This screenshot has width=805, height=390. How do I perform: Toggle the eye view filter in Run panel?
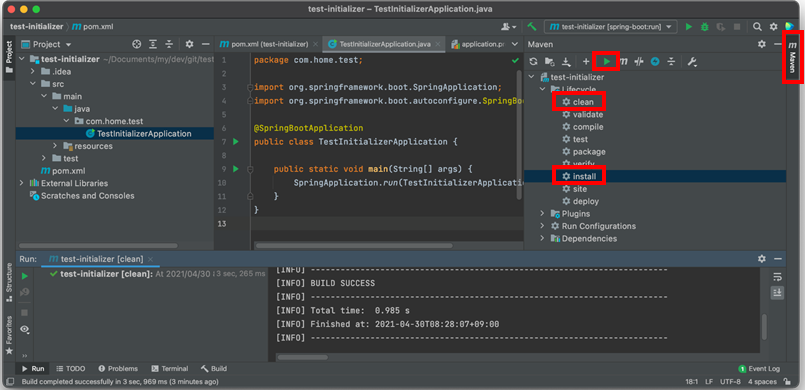point(24,329)
